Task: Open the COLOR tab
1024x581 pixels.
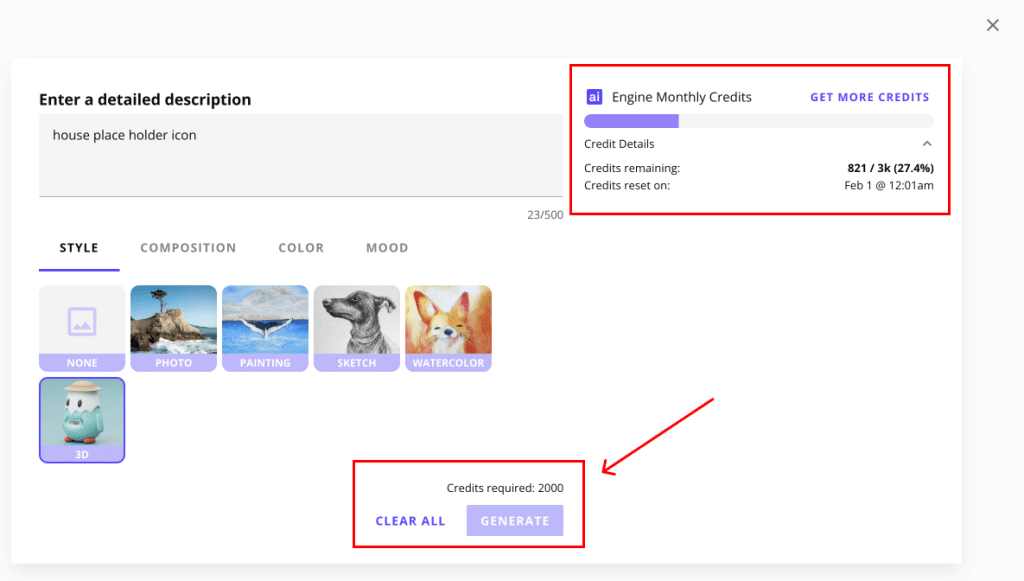Action: [x=301, y=247]
